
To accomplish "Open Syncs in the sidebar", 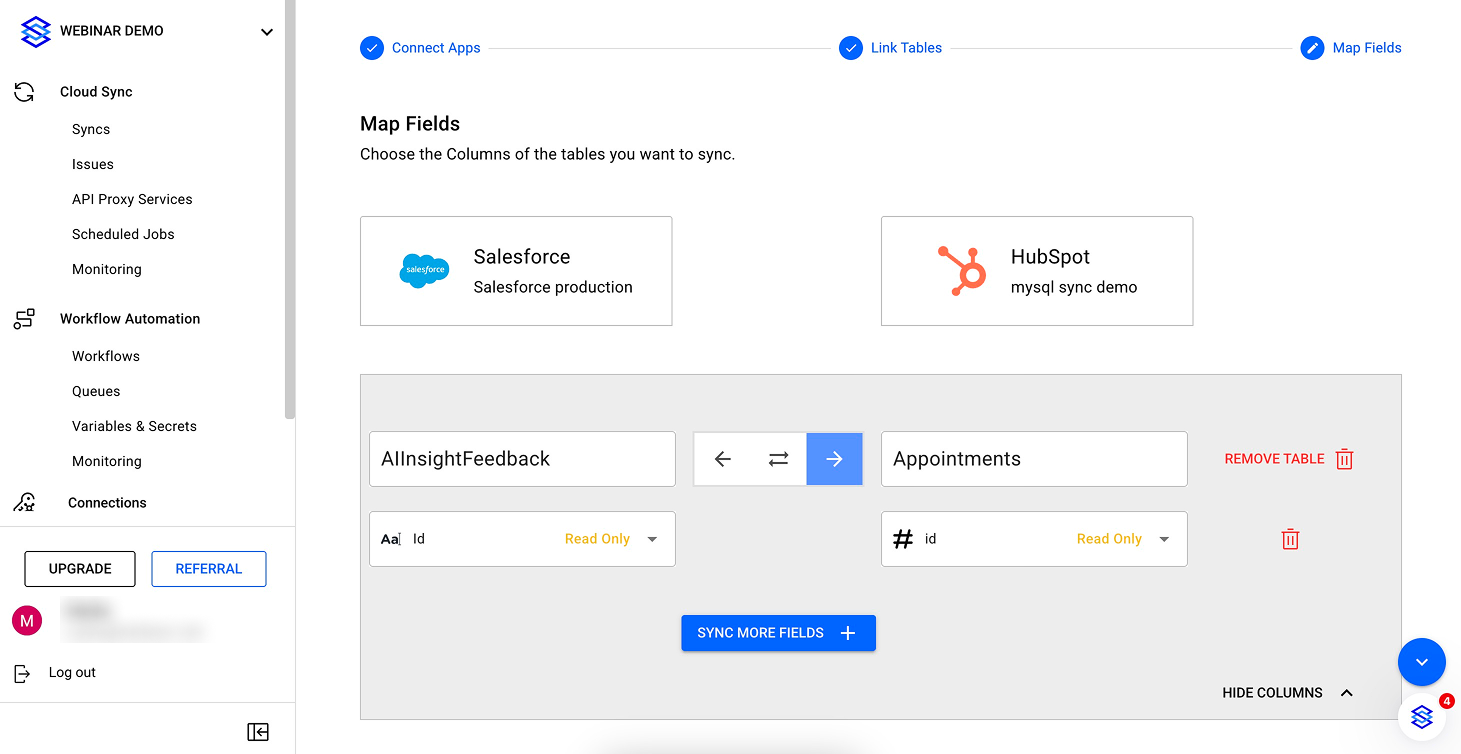I will [91, 129].
